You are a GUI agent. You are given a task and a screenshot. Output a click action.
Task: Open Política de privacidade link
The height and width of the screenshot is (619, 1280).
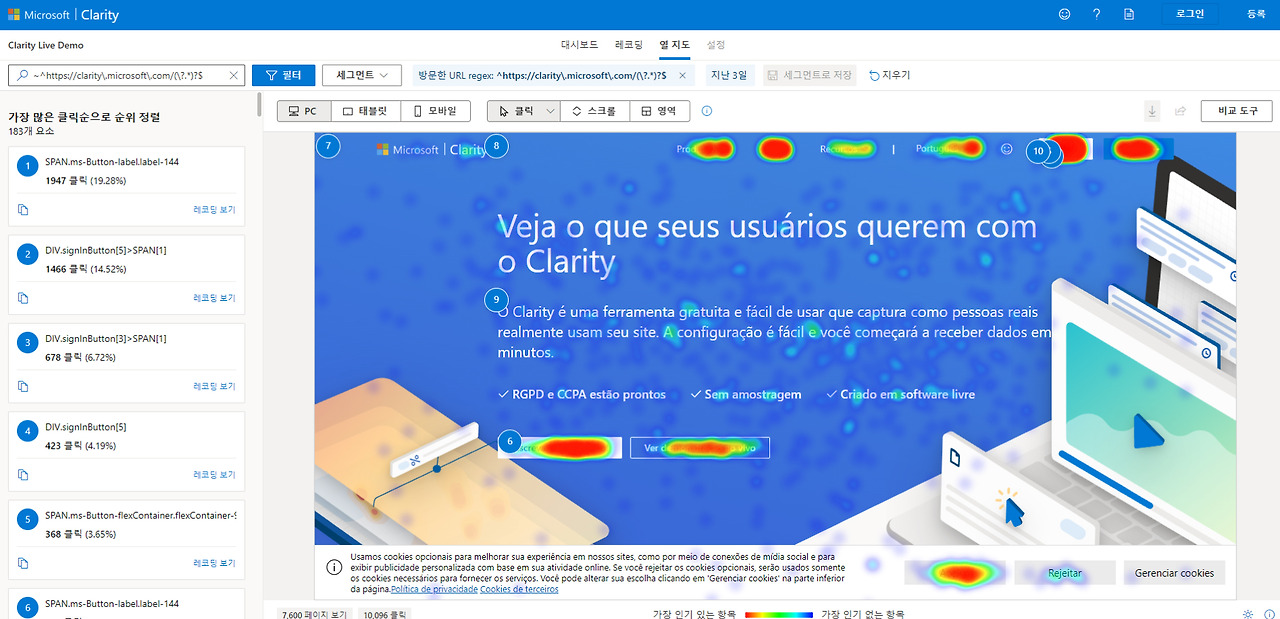coord(434,589)
